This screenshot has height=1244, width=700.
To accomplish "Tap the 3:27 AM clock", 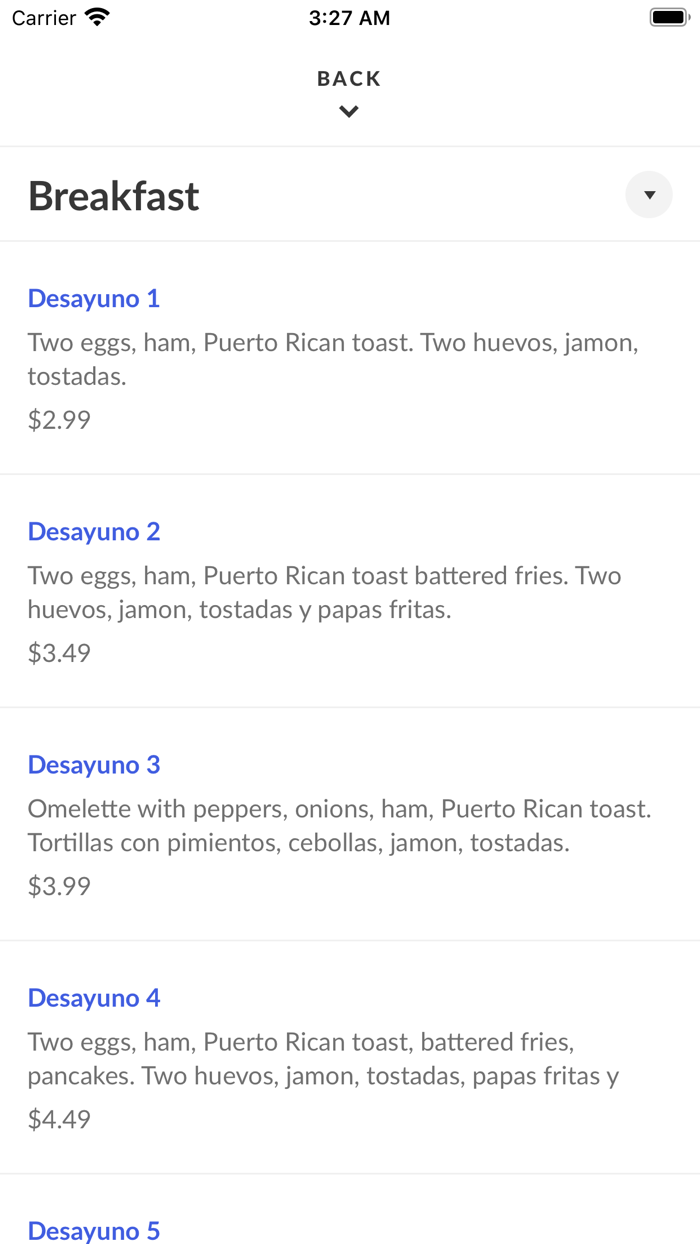I will click(349, 18).
